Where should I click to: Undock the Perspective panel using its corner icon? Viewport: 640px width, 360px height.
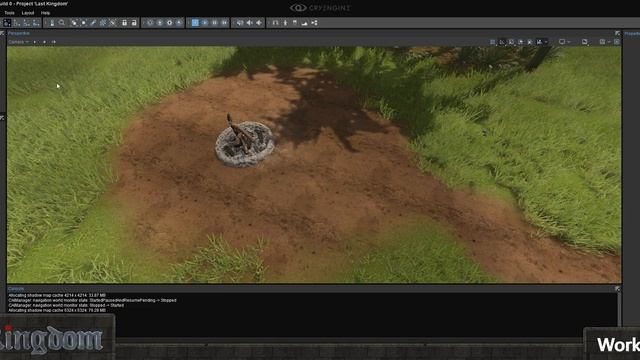618,33
